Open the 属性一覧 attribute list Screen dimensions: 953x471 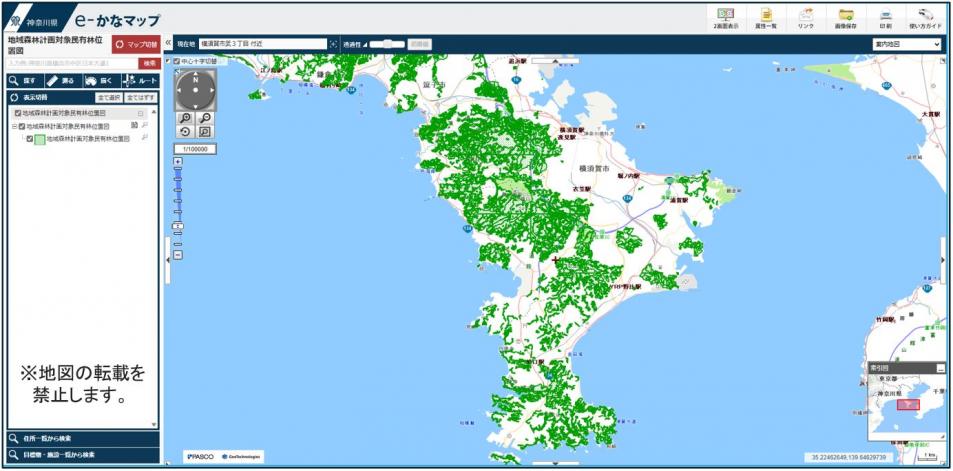(x=765, y=17)
